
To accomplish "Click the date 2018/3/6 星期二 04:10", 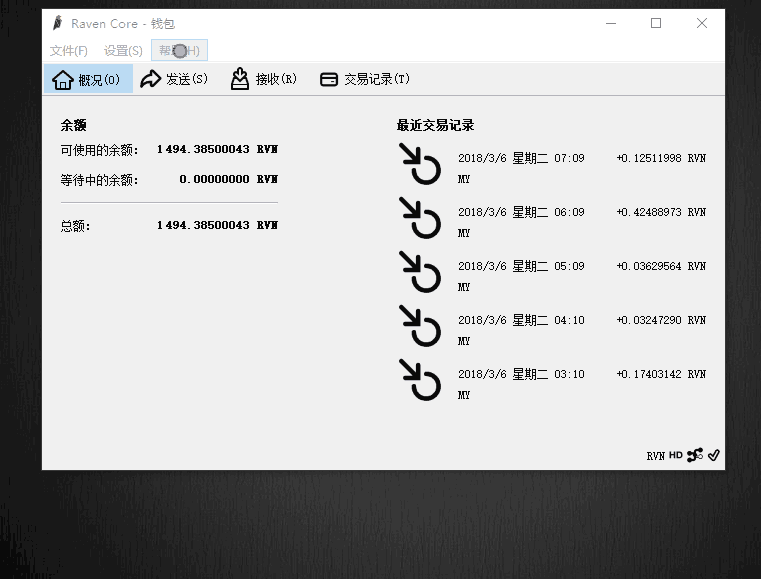I will [x=521, y=320].
